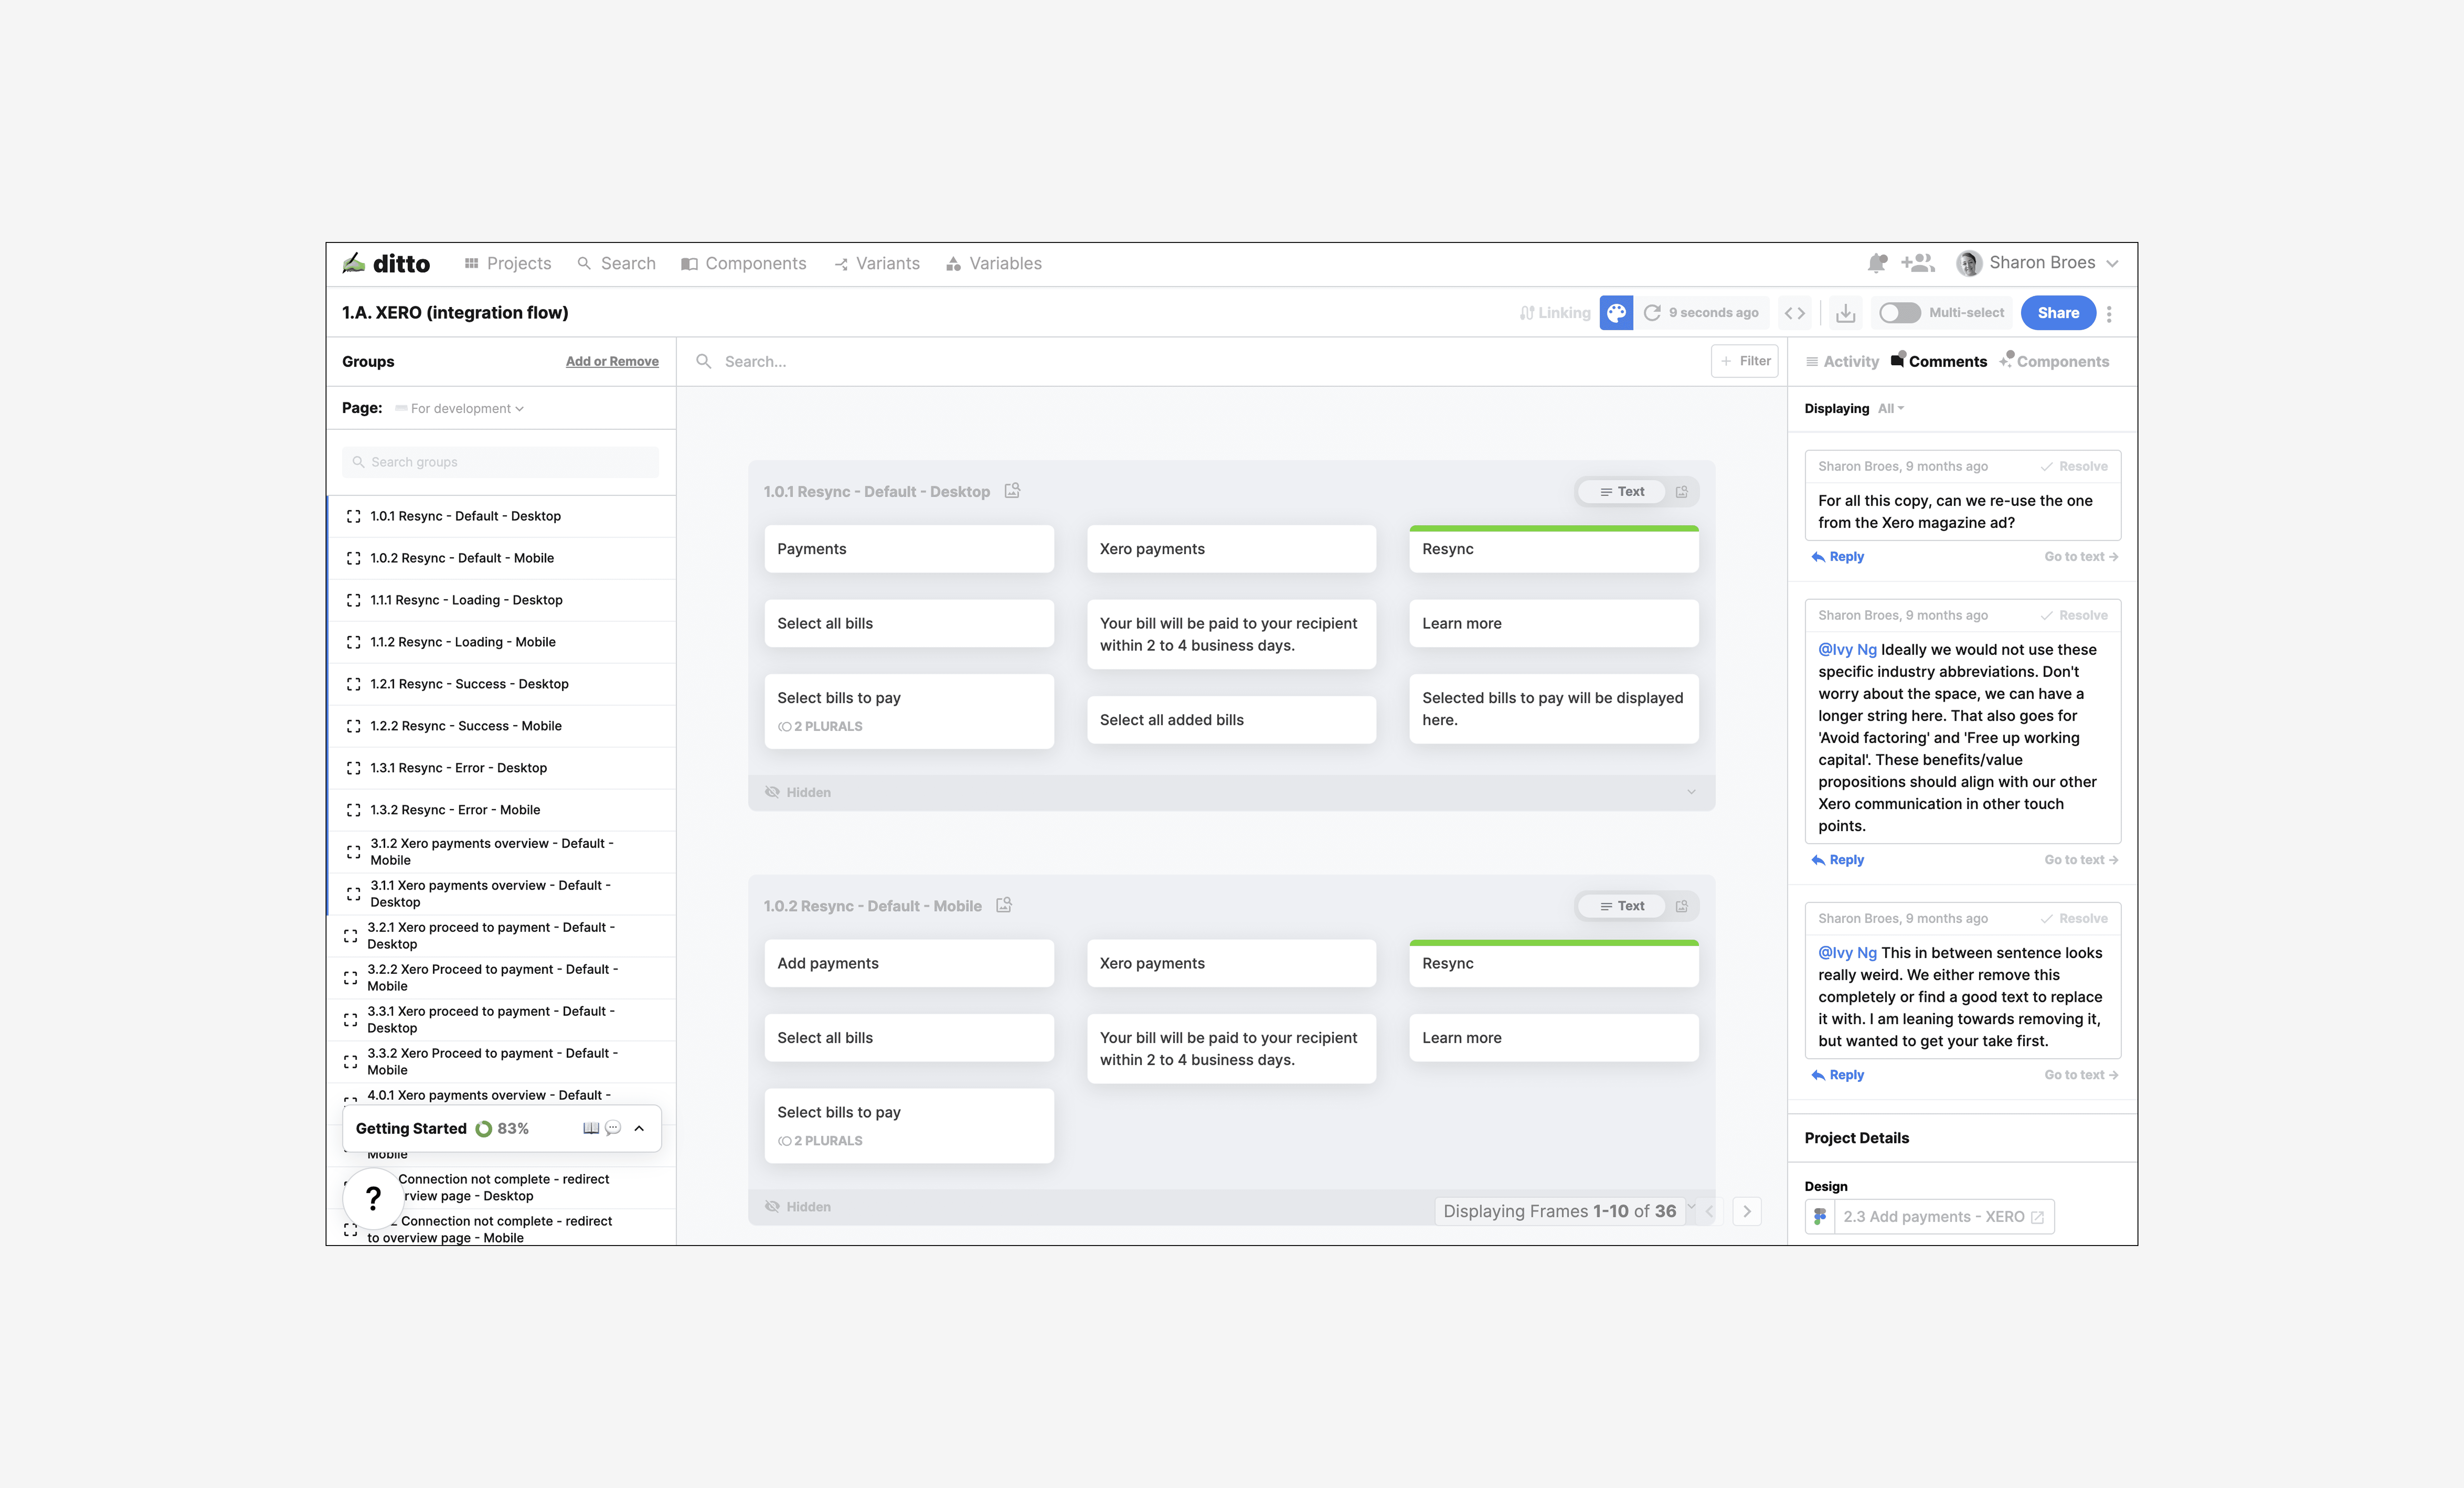Open the notifications bell

[x=1876, y=263]
